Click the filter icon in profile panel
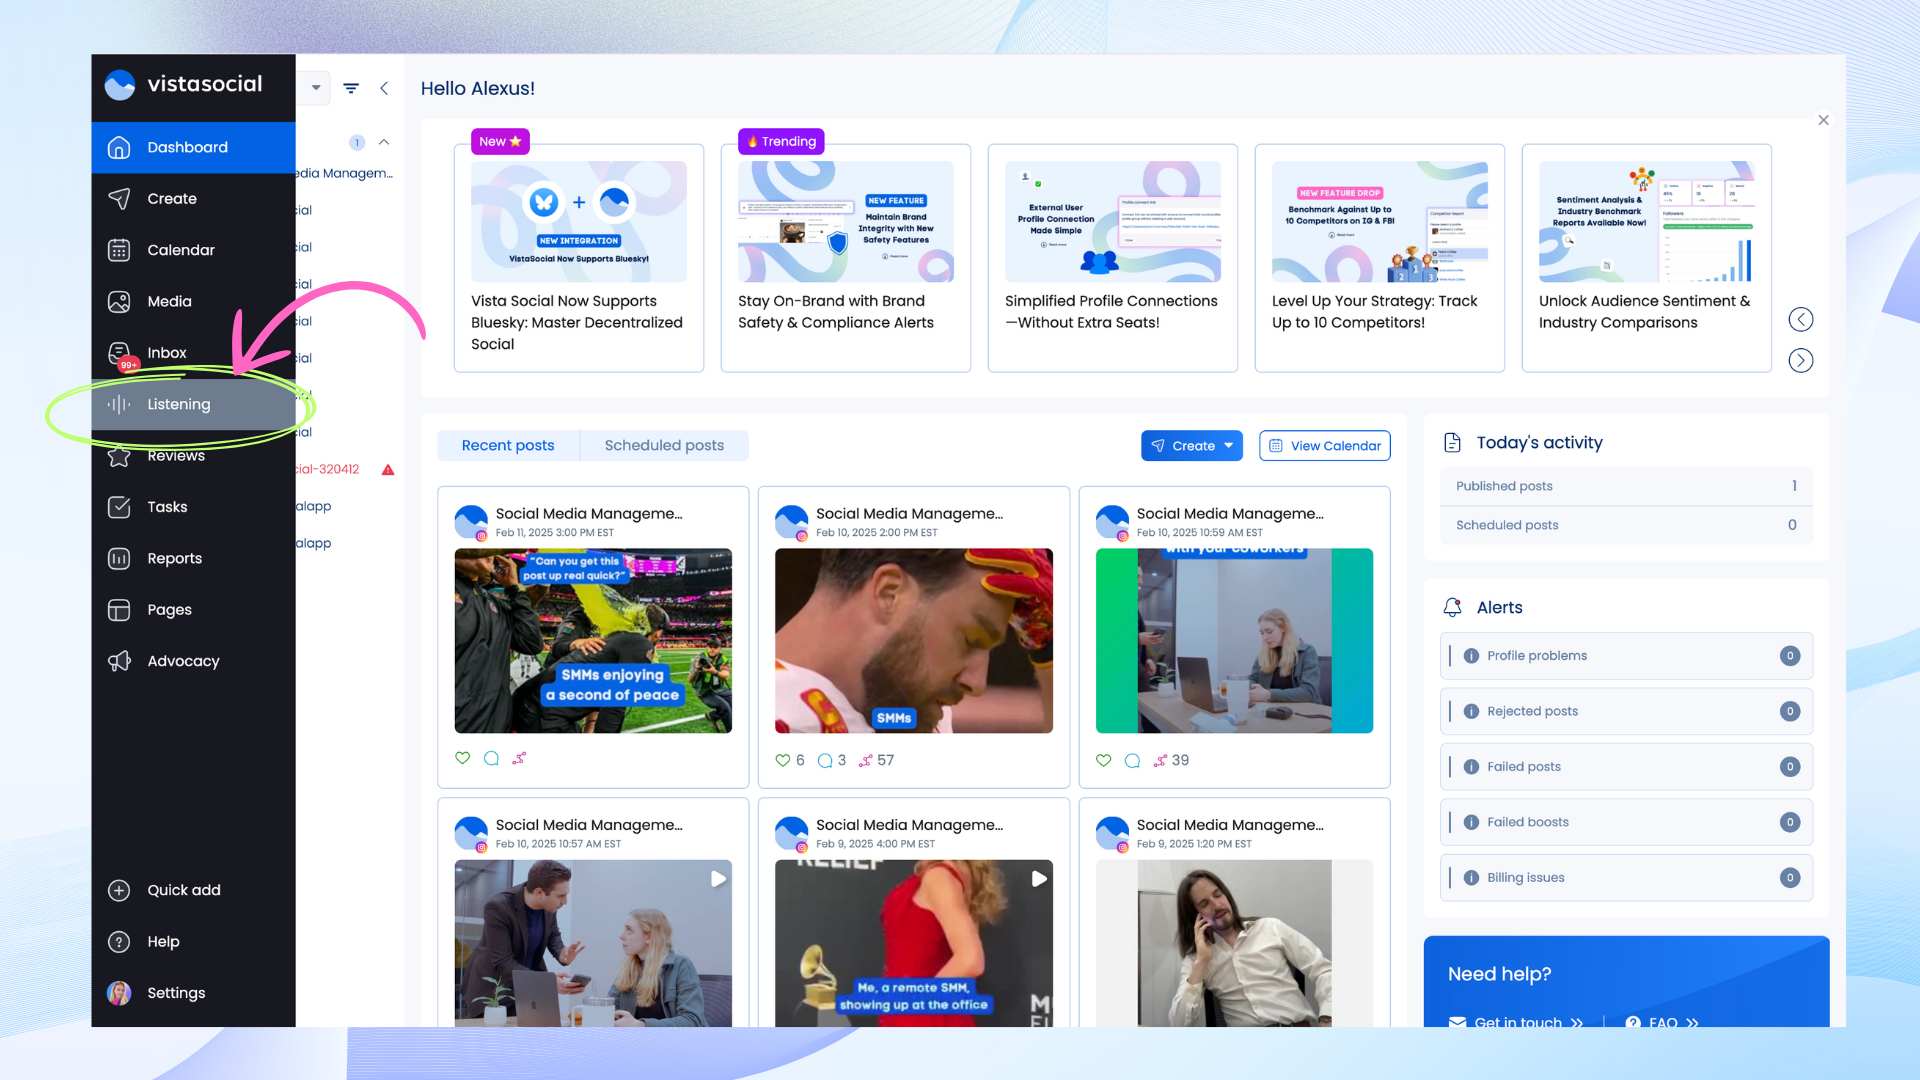This screenshot has width=1920, height=1080. point(351,88)
